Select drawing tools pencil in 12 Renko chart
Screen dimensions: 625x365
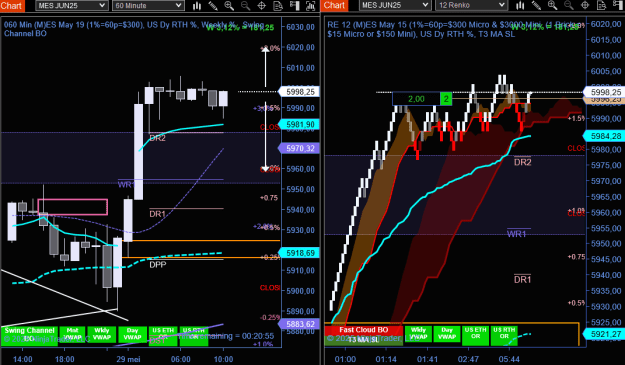click(x=536, y=6)
